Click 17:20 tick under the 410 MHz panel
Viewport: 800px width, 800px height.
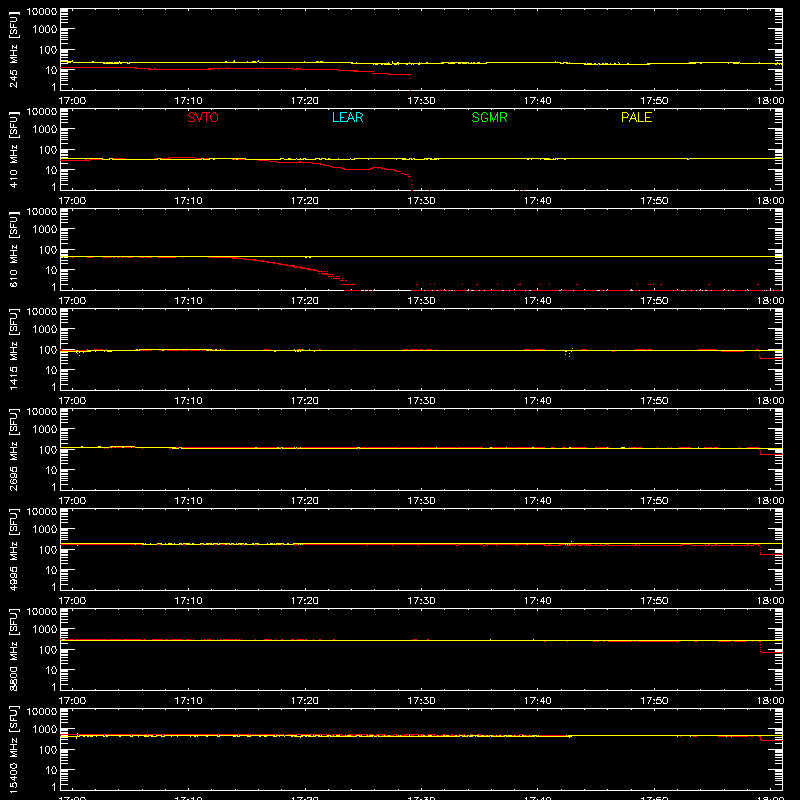(x=305, y=201)
